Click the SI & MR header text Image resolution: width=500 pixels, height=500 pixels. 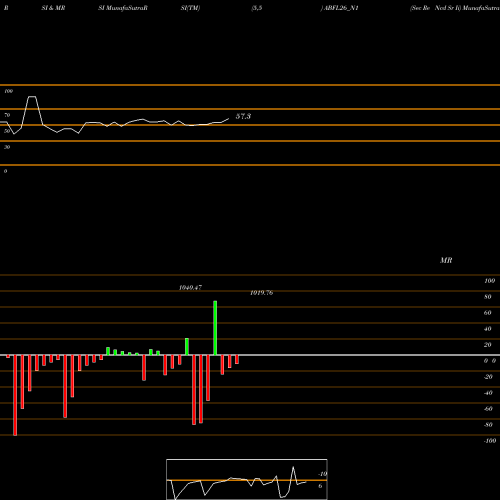click(x=53, y=8)
